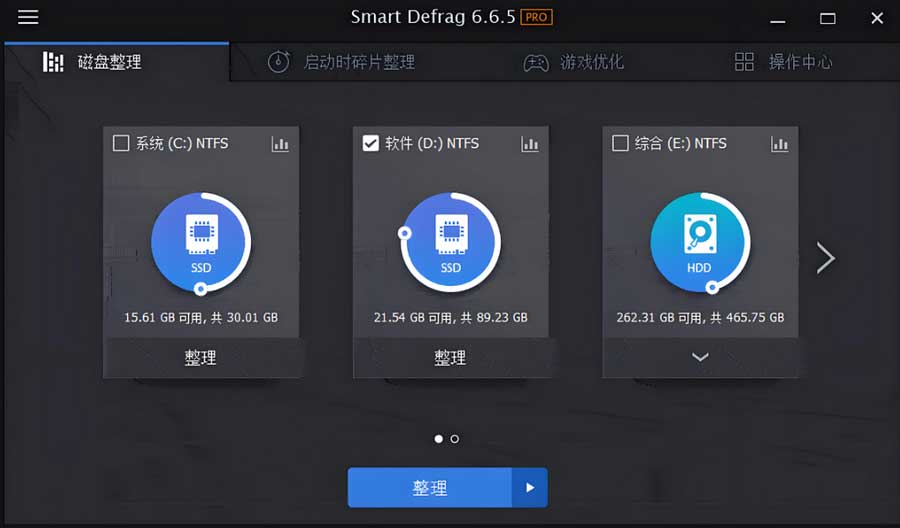The image size is (900, 528).
Task: Click 整理 button under C: drive
Action: pos(201,358)
